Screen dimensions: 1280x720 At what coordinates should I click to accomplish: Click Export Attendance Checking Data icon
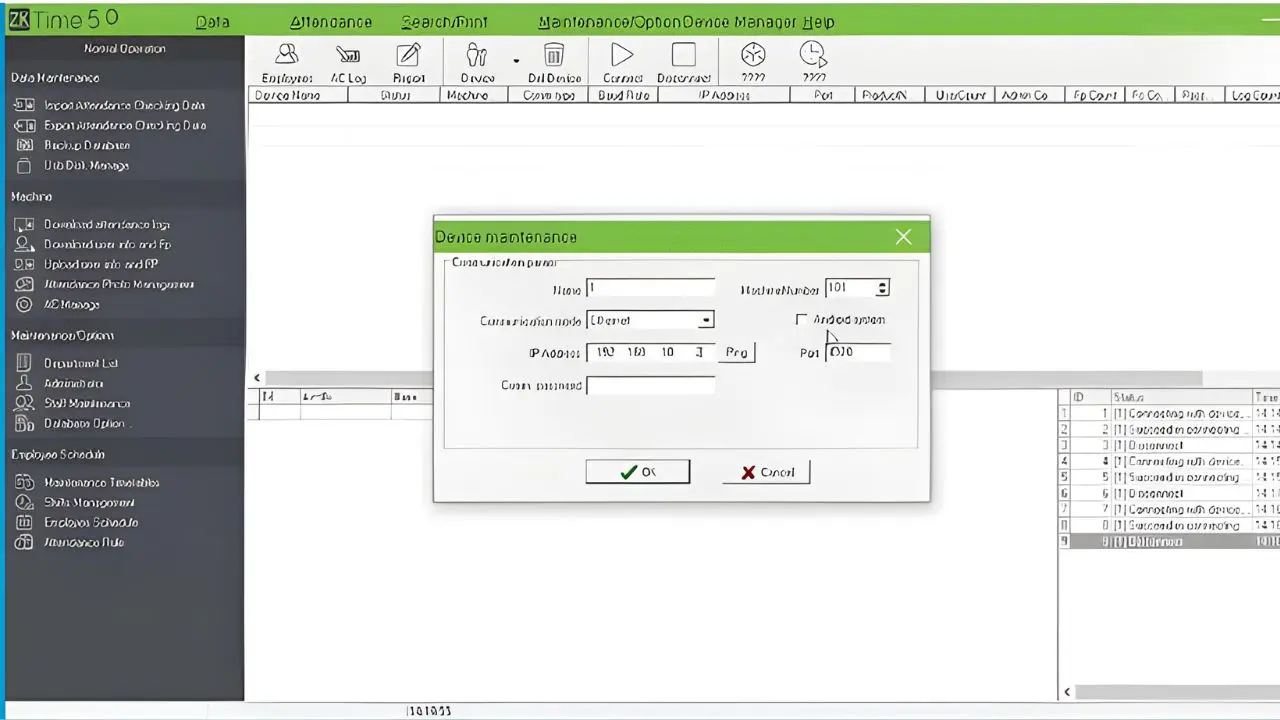(x=25, y=125)
